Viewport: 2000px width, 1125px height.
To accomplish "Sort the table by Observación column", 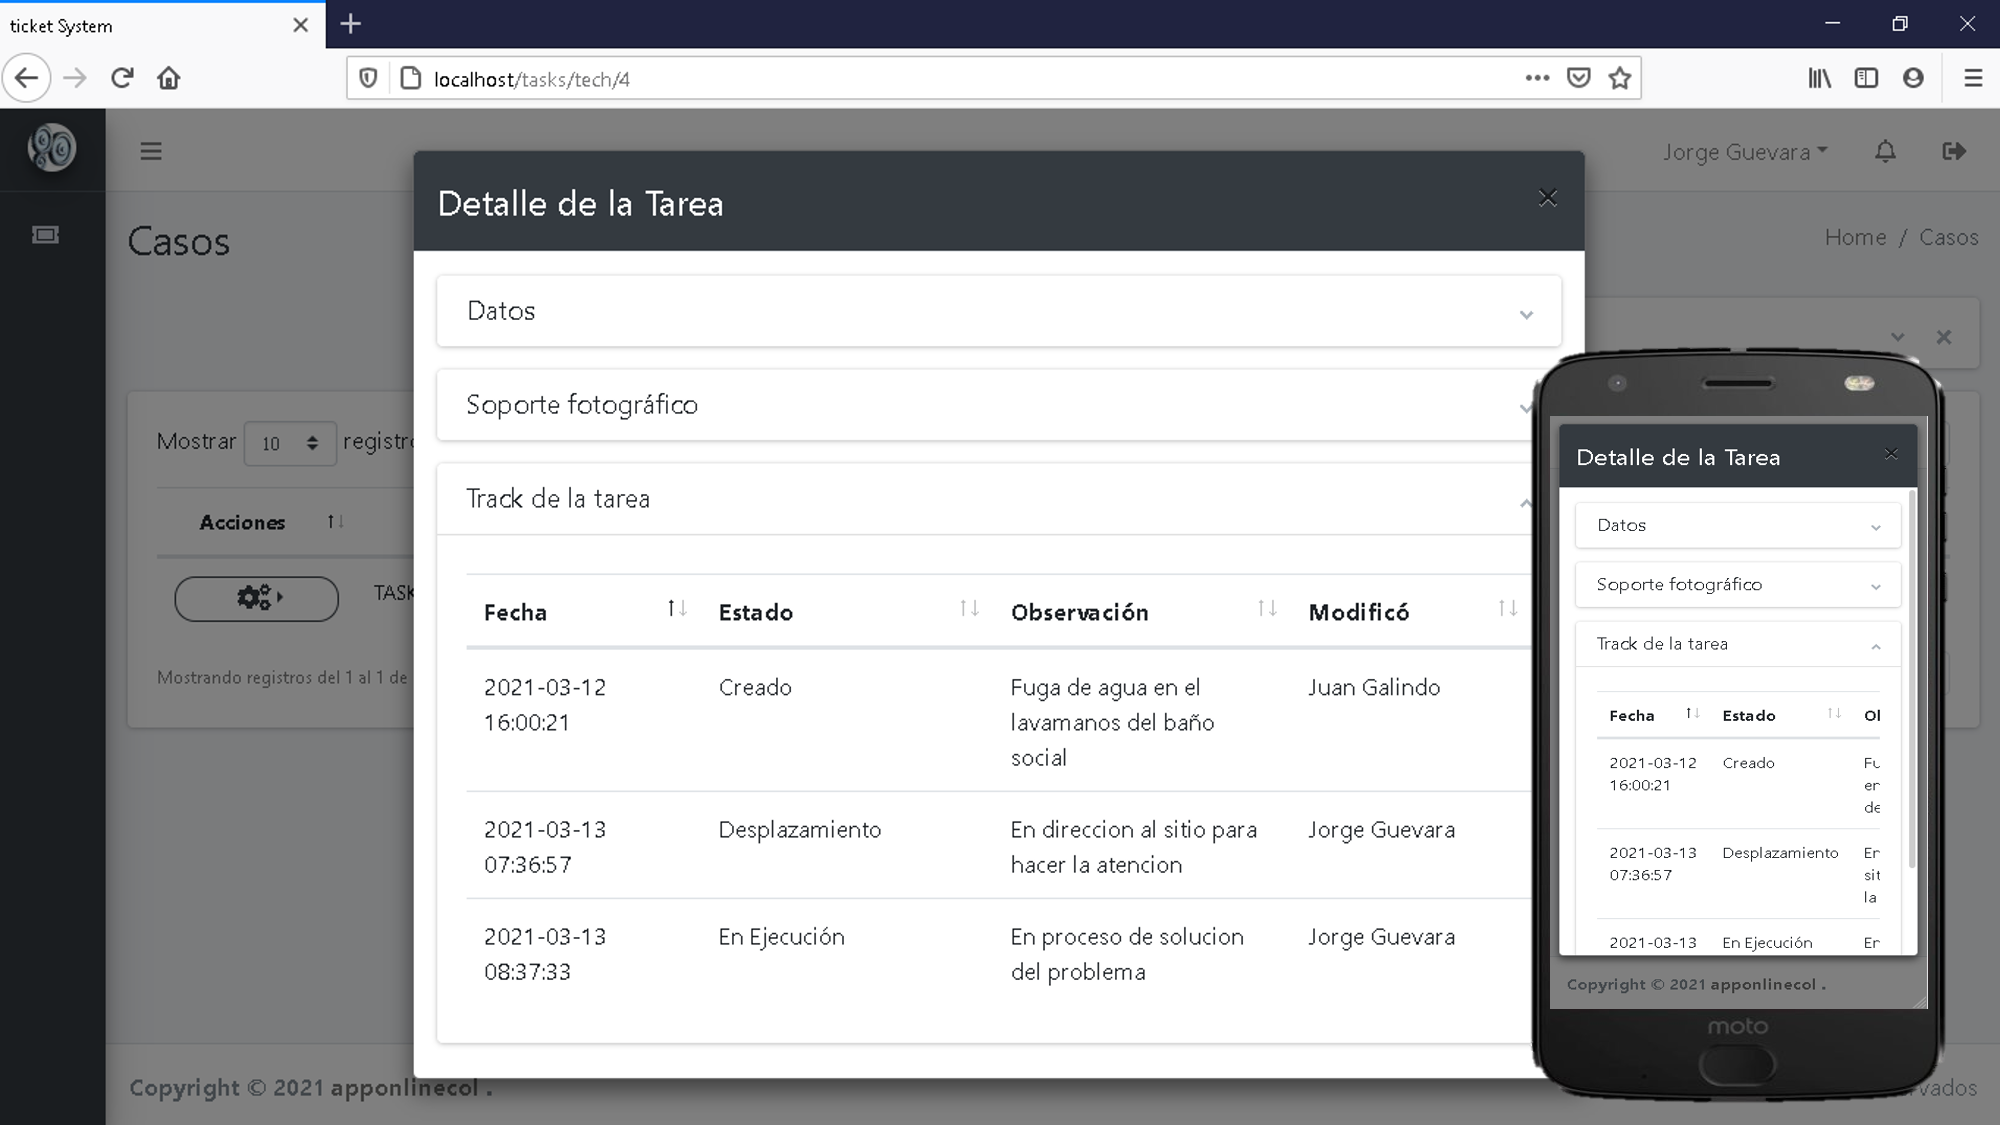I will click(1143, 612).
